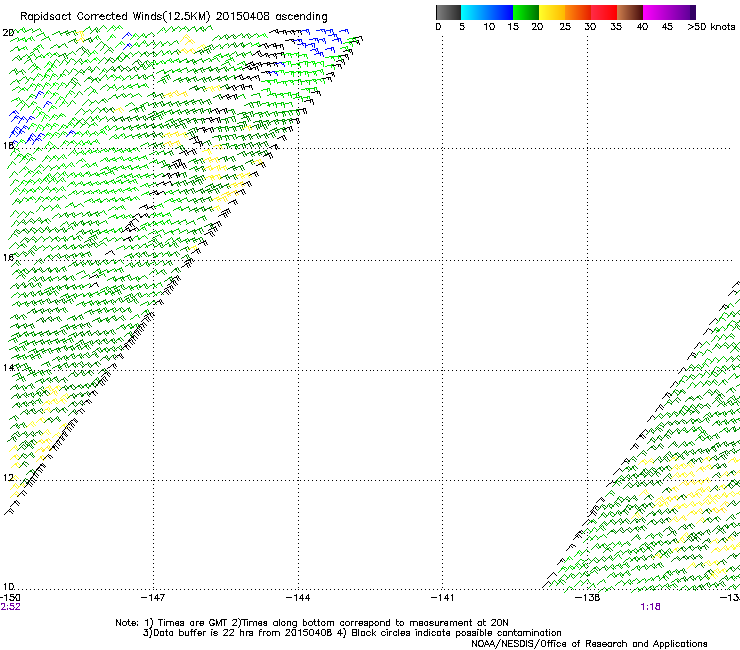Image resolution: width=740 pixels, height=650 pixels.
Task: Click legend tick label '25'
Action: pos(565,27)
